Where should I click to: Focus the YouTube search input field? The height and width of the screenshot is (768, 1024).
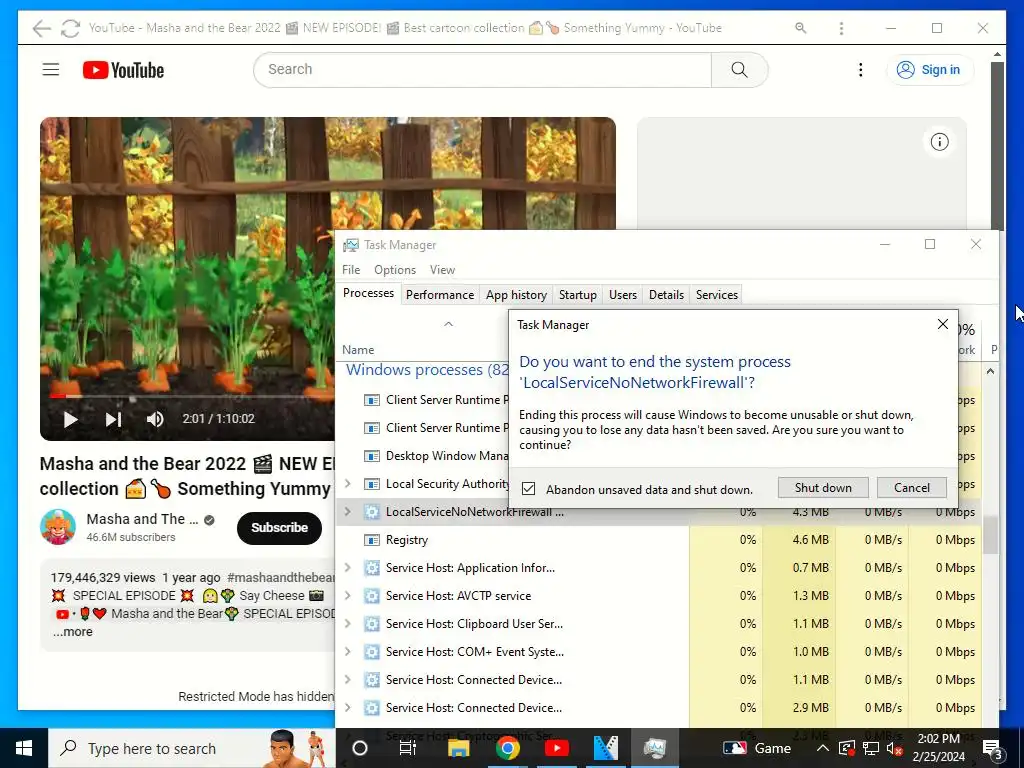[482, 69]
